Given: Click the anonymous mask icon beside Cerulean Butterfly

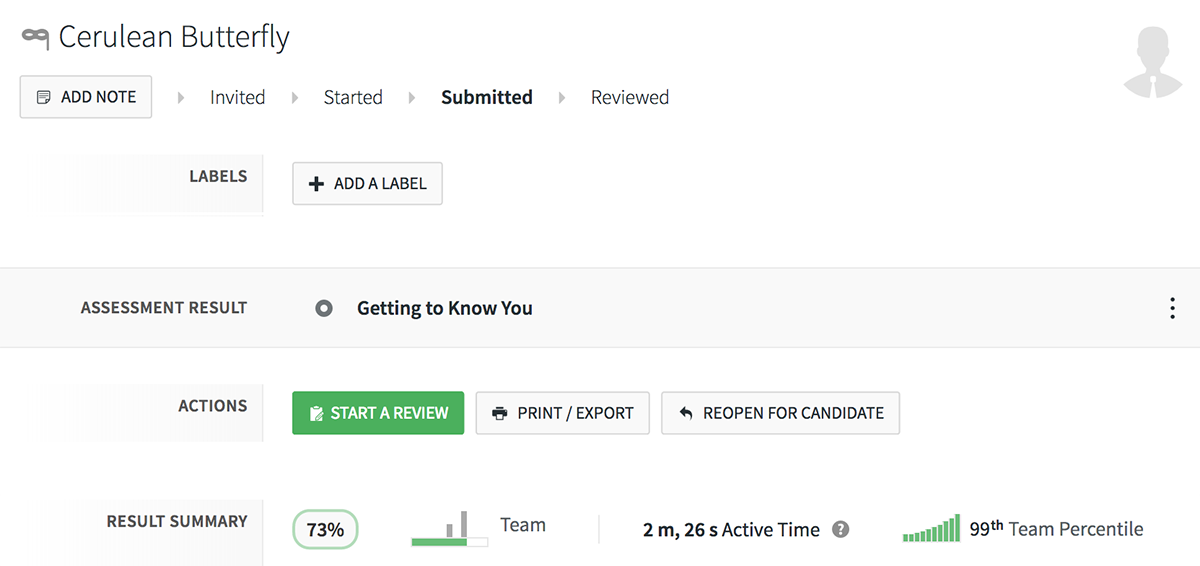Looking at the screenshot, I should (35, 38).
